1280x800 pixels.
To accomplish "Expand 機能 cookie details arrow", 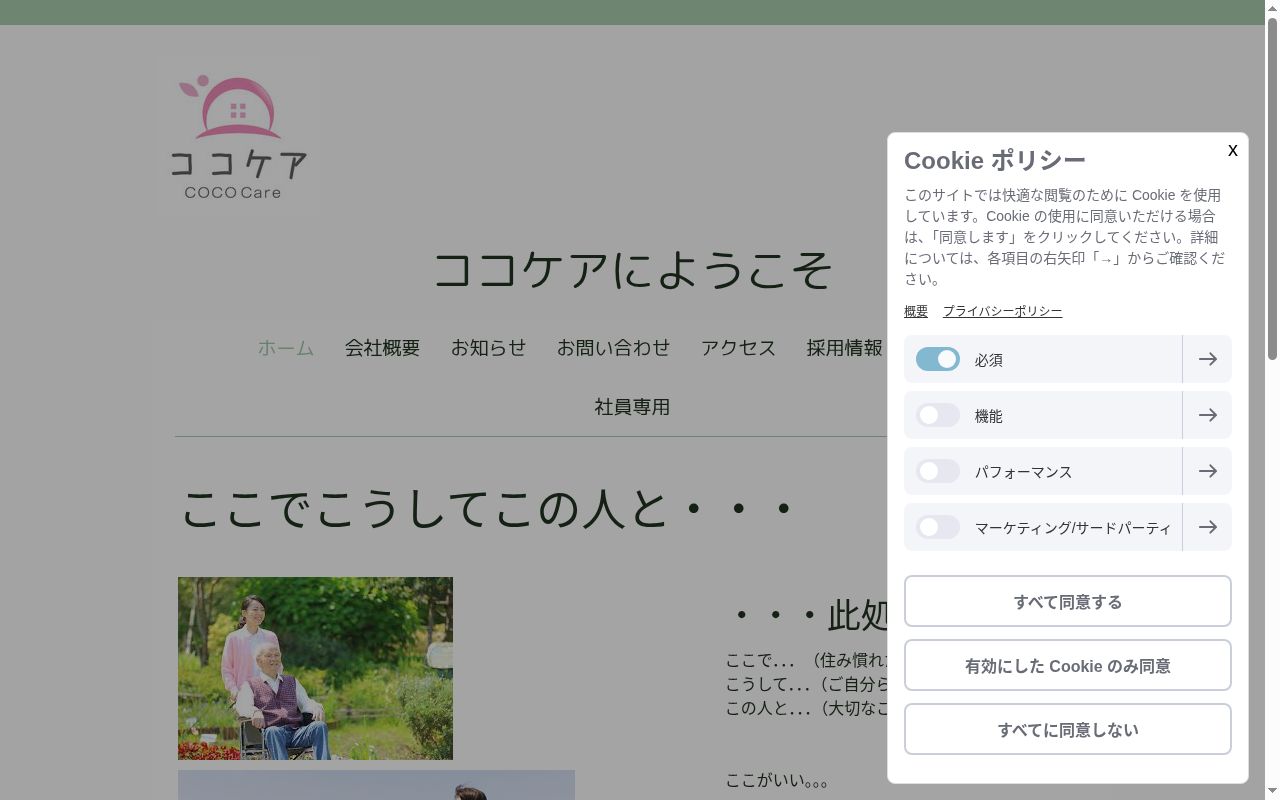I will pos(1207,415).
